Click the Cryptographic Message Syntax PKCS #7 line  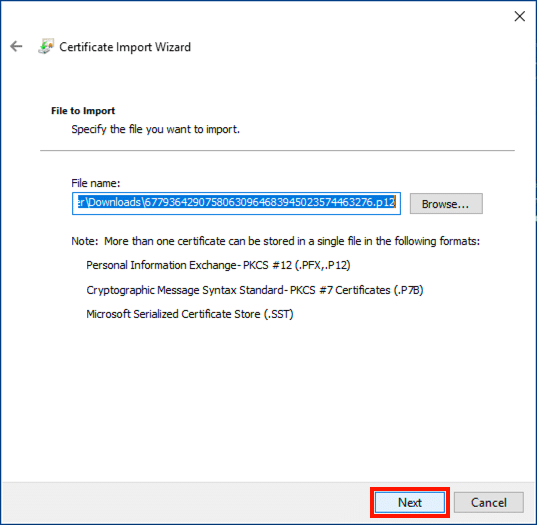point(255,290)
